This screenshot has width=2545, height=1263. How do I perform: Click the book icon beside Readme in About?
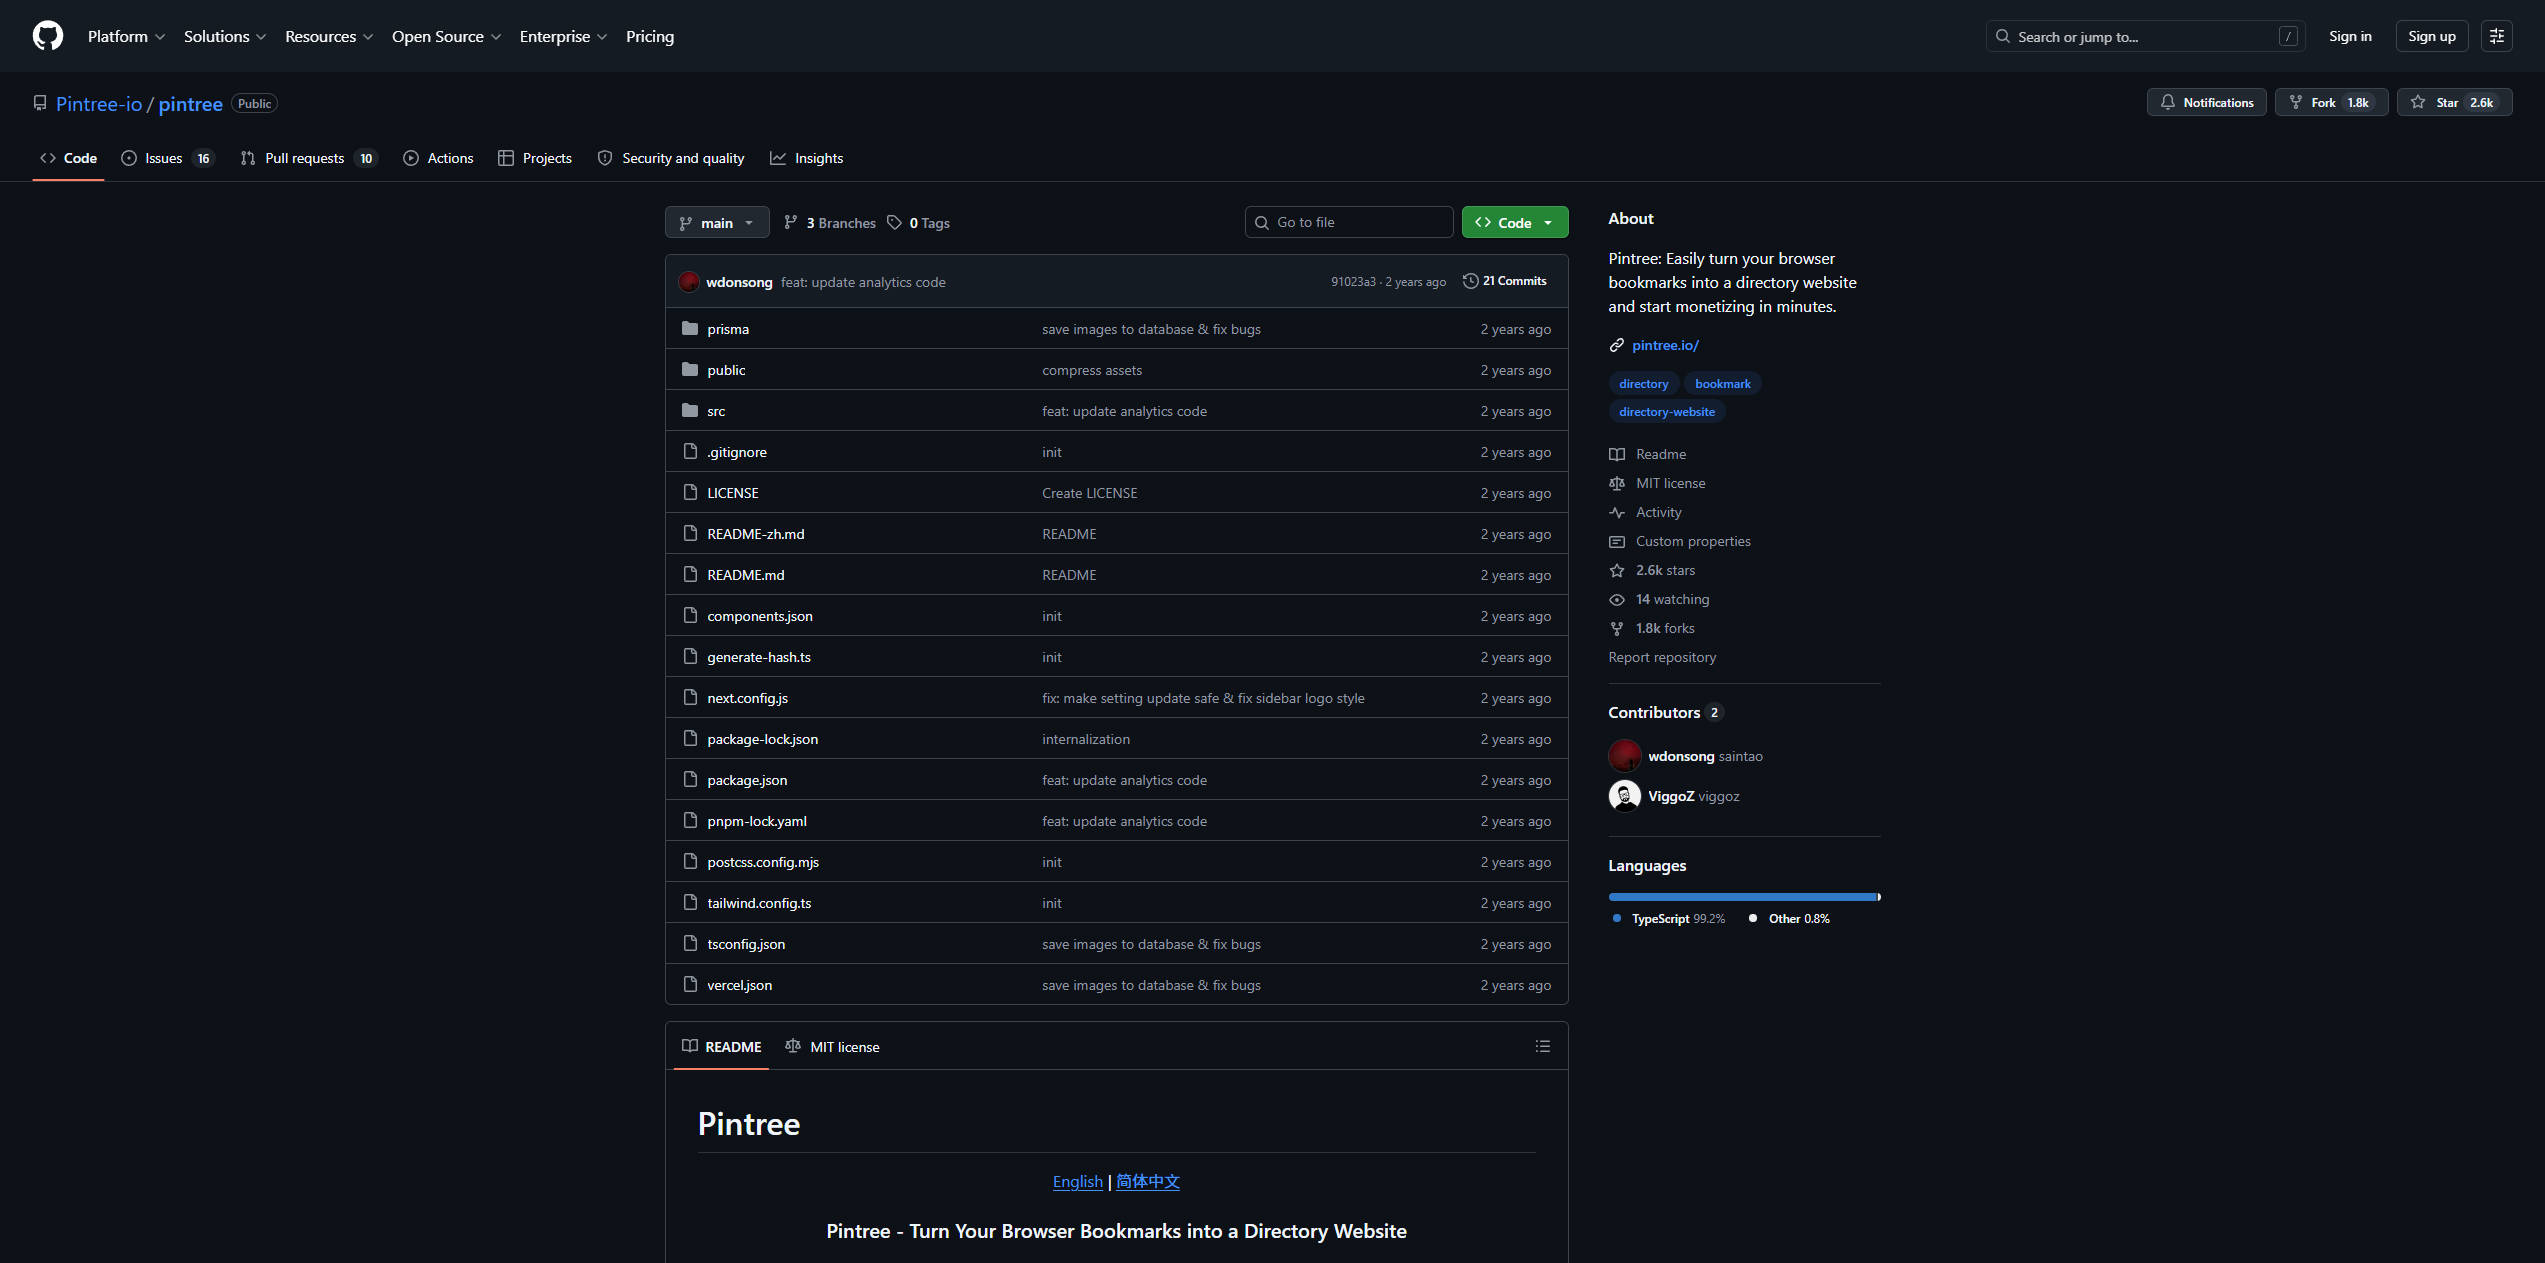click(1616, 454)
